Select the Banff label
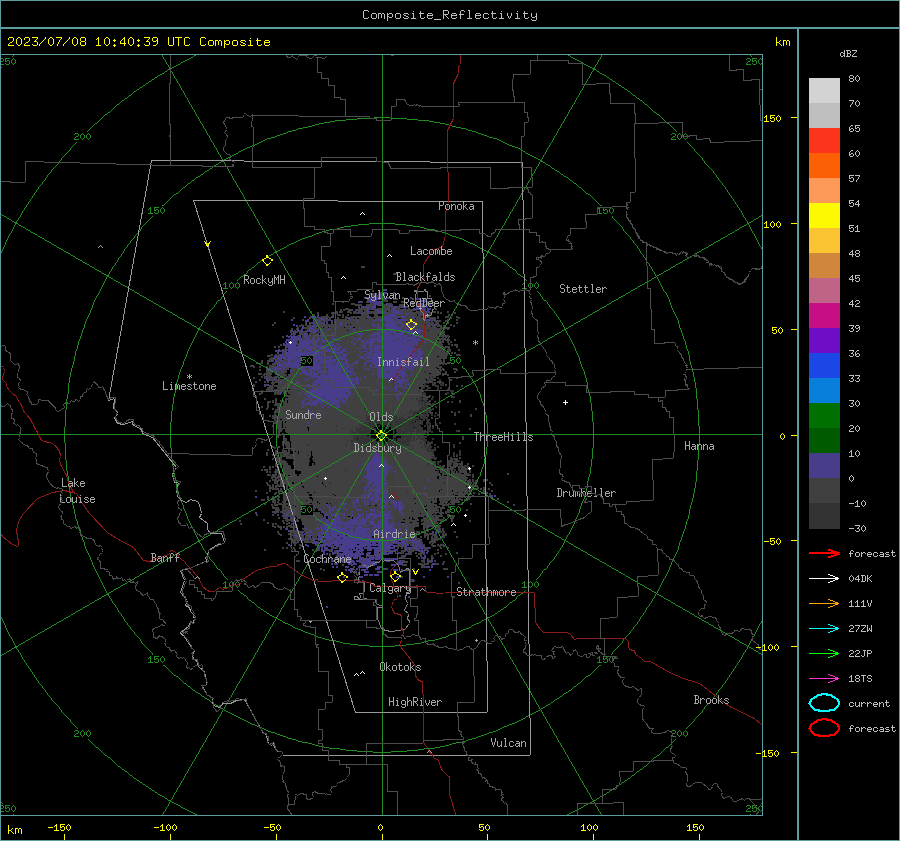The height and width of the screenshot is (841, 900). coord(165,557)
